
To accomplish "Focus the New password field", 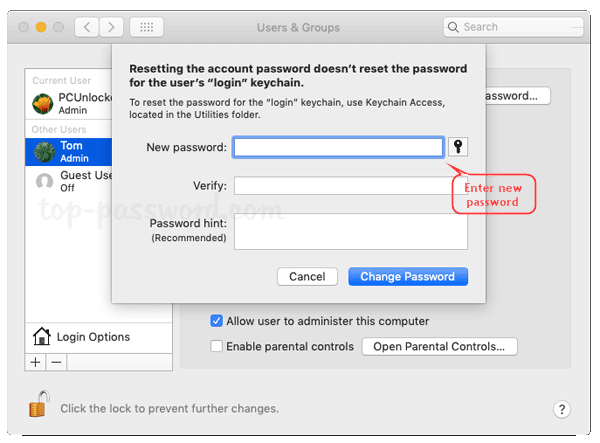I will tap(338, 148).
